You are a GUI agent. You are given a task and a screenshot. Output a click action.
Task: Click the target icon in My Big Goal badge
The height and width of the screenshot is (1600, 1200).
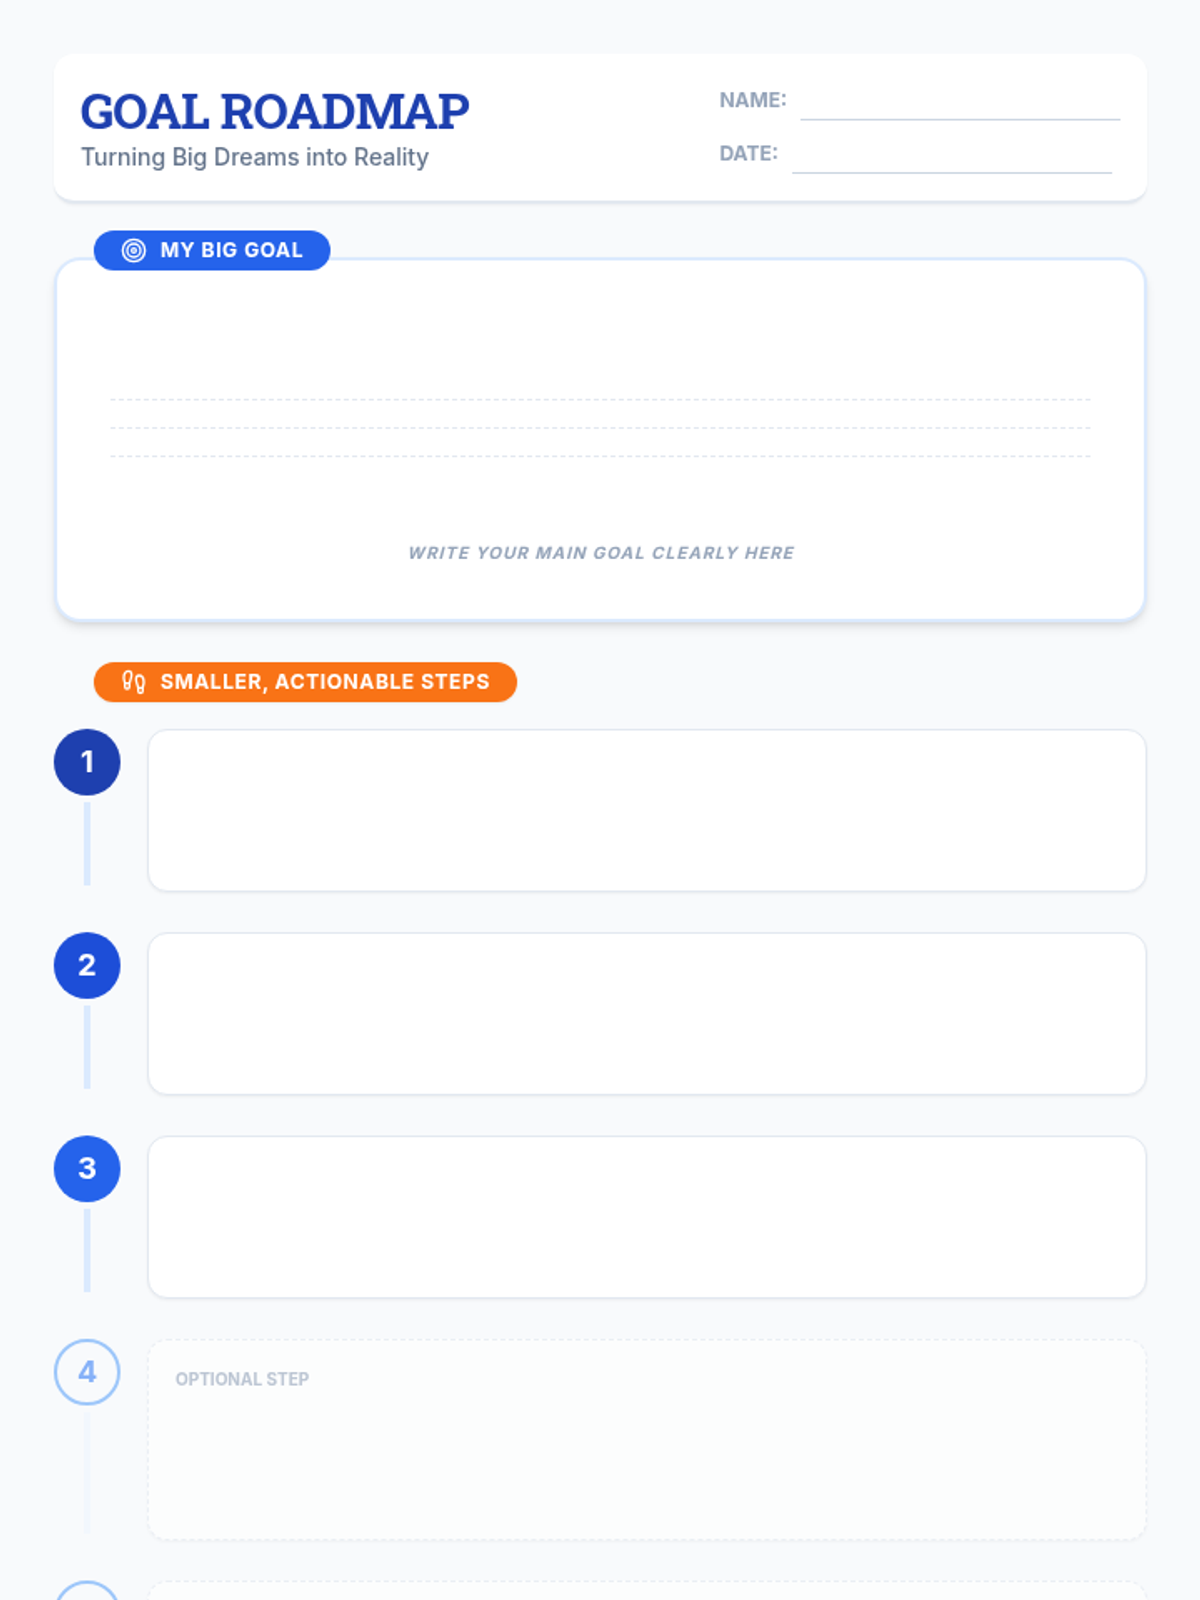click(134, 250)
